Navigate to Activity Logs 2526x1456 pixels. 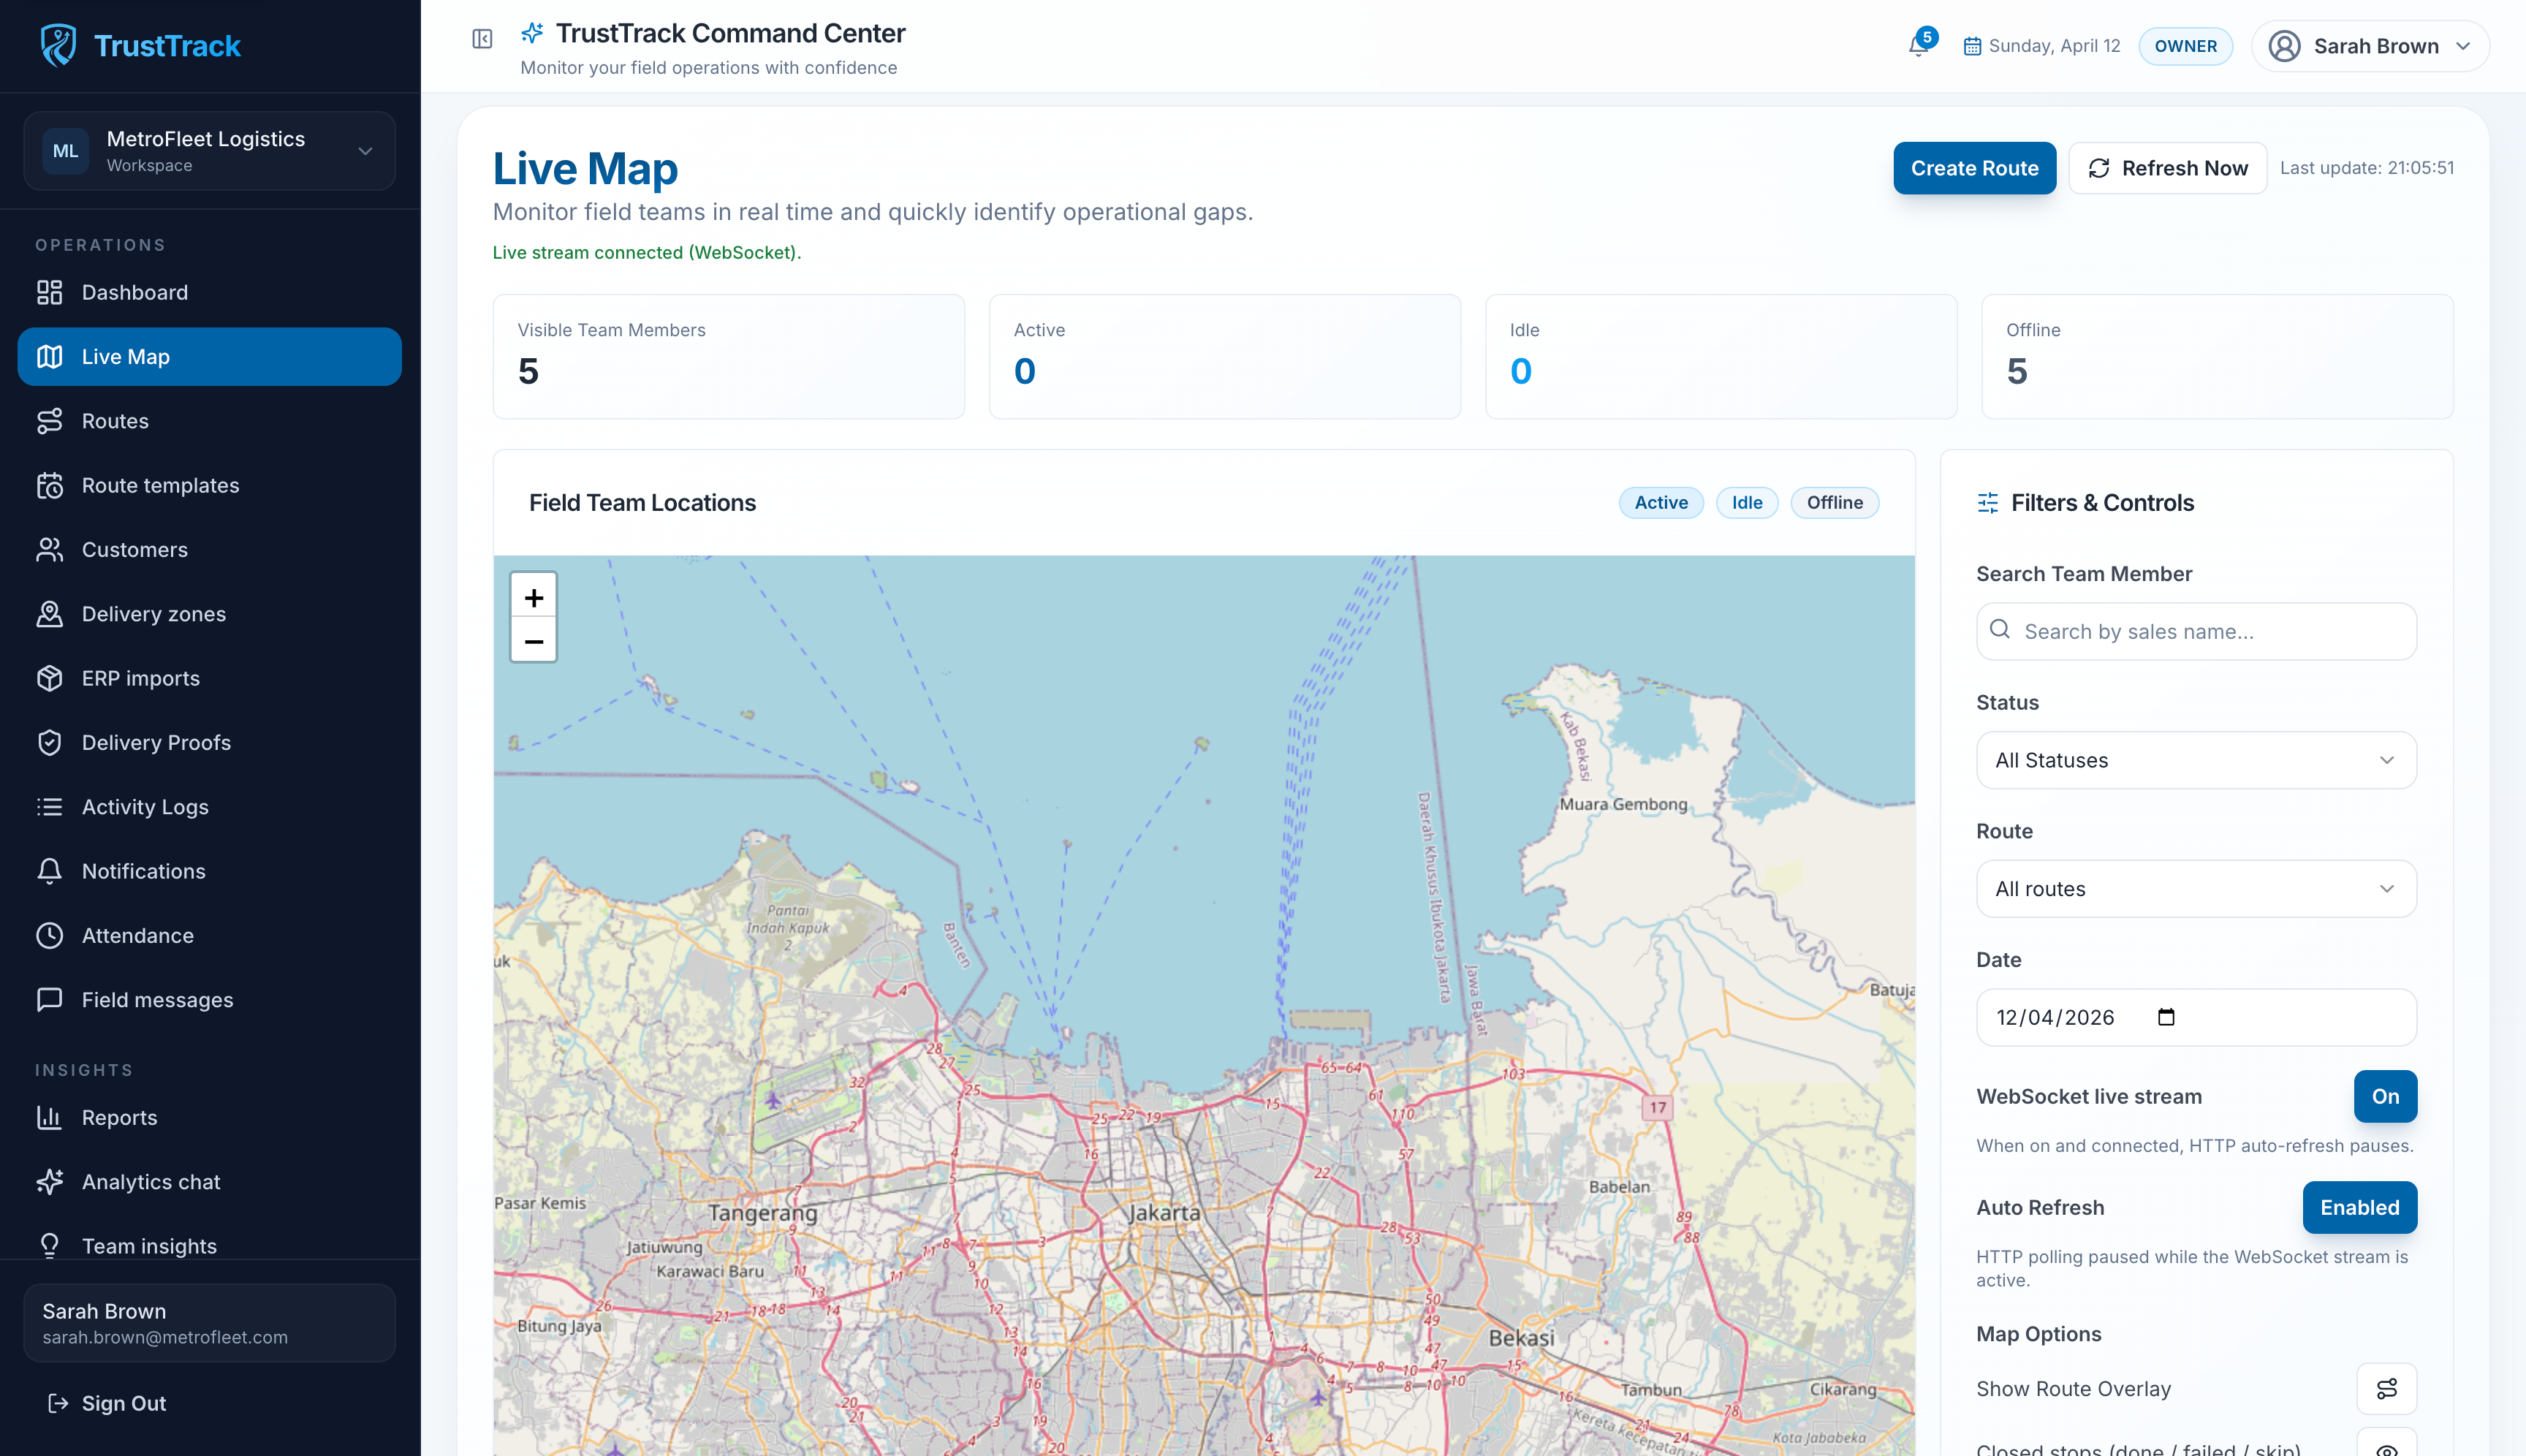(210, 806)
